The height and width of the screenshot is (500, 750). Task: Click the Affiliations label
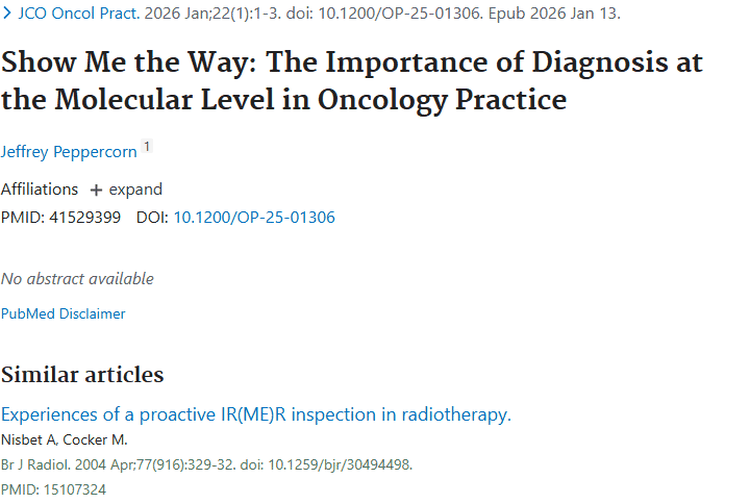[x=39, y=189]
